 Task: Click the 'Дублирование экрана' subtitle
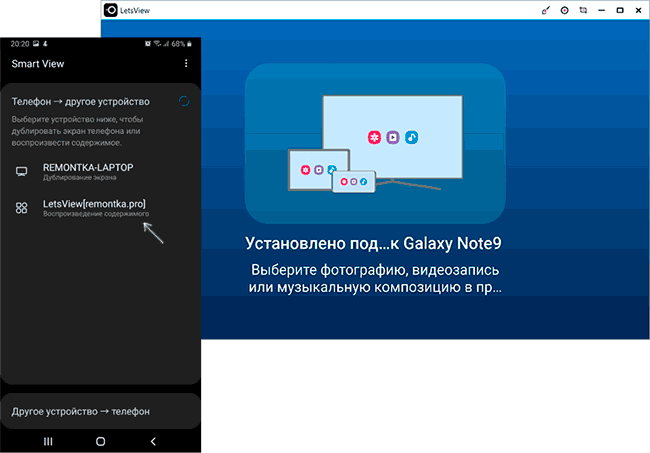80,178
